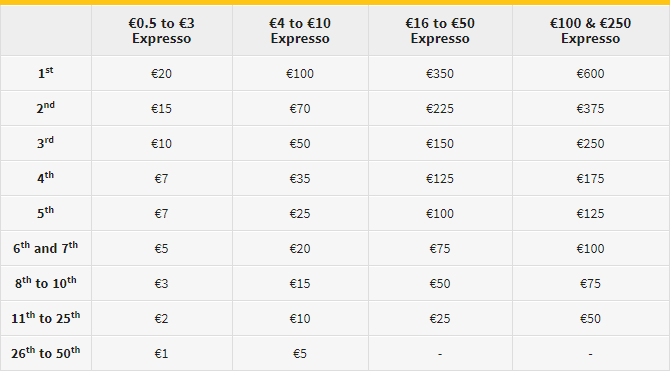Select the €350 prize cell
The width and height of the screenshot is (672, 374).
tap(440, 74)
